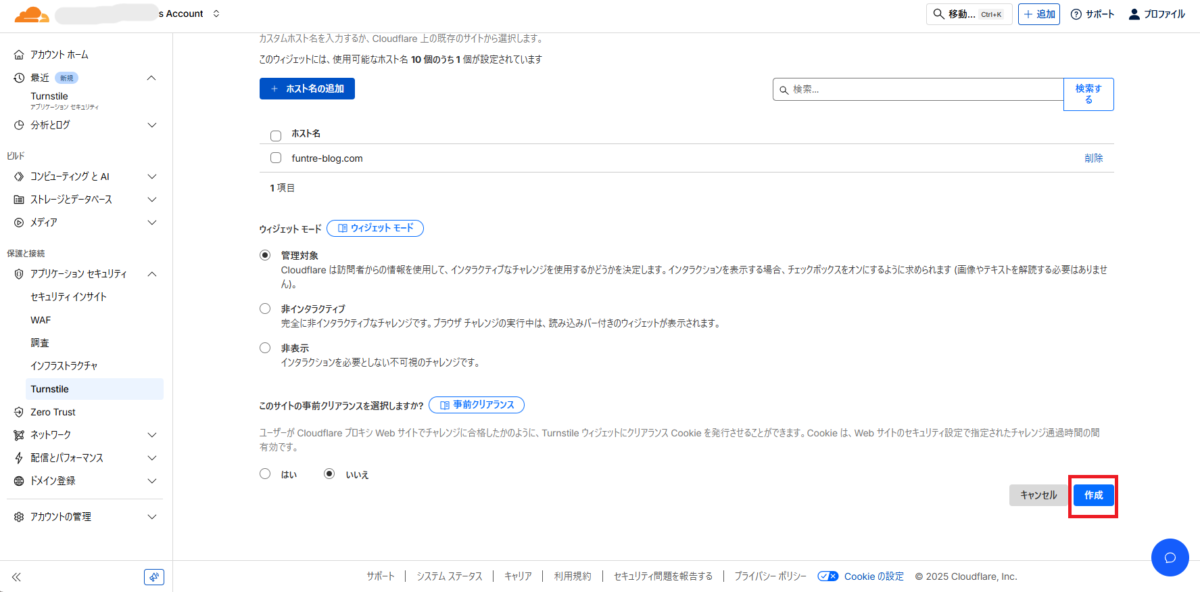Click the sidebar bottom-right settings icon
Image resolution: width=1200 pixels, height=592 pixels.
point(154,577)
